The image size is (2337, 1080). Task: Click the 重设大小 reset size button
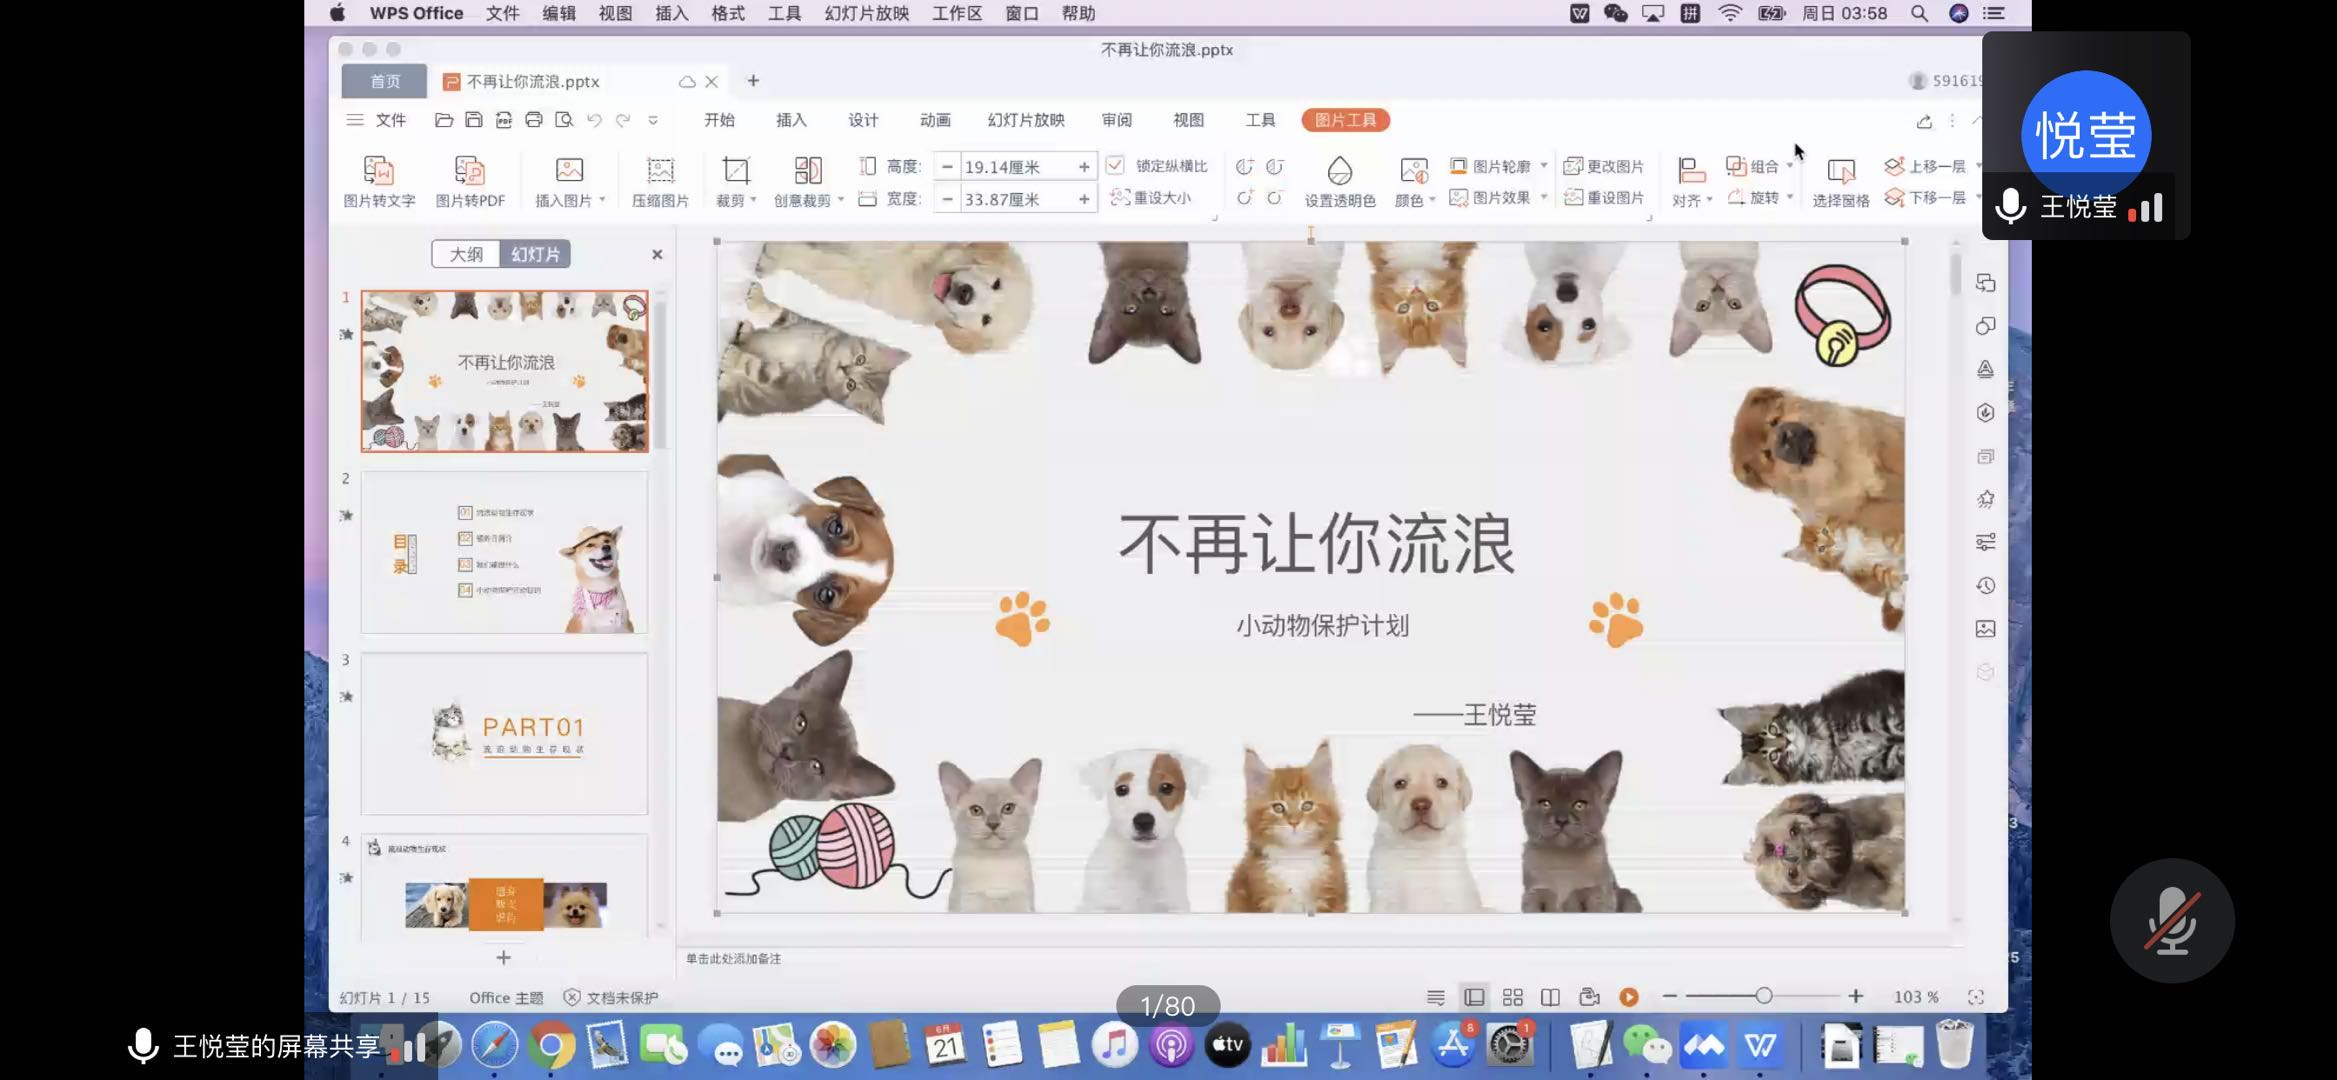tap(1151, 197)
